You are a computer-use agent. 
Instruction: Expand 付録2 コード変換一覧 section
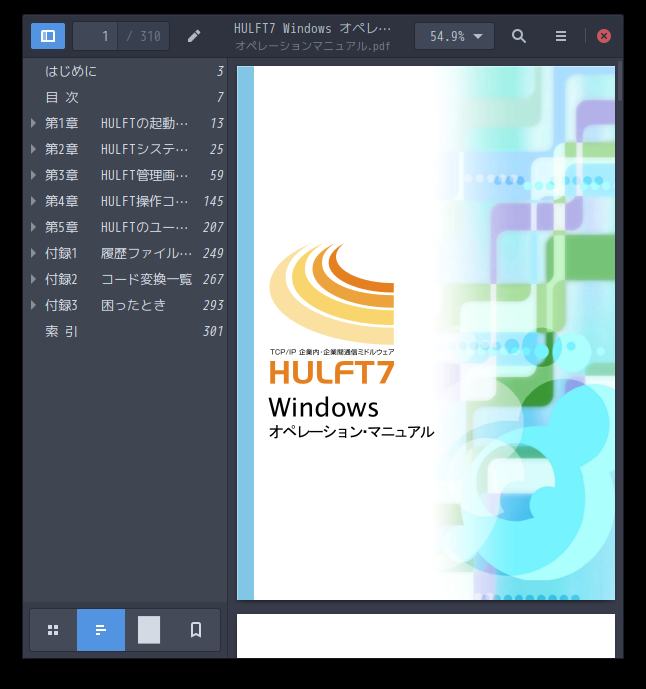coord(33,279)
